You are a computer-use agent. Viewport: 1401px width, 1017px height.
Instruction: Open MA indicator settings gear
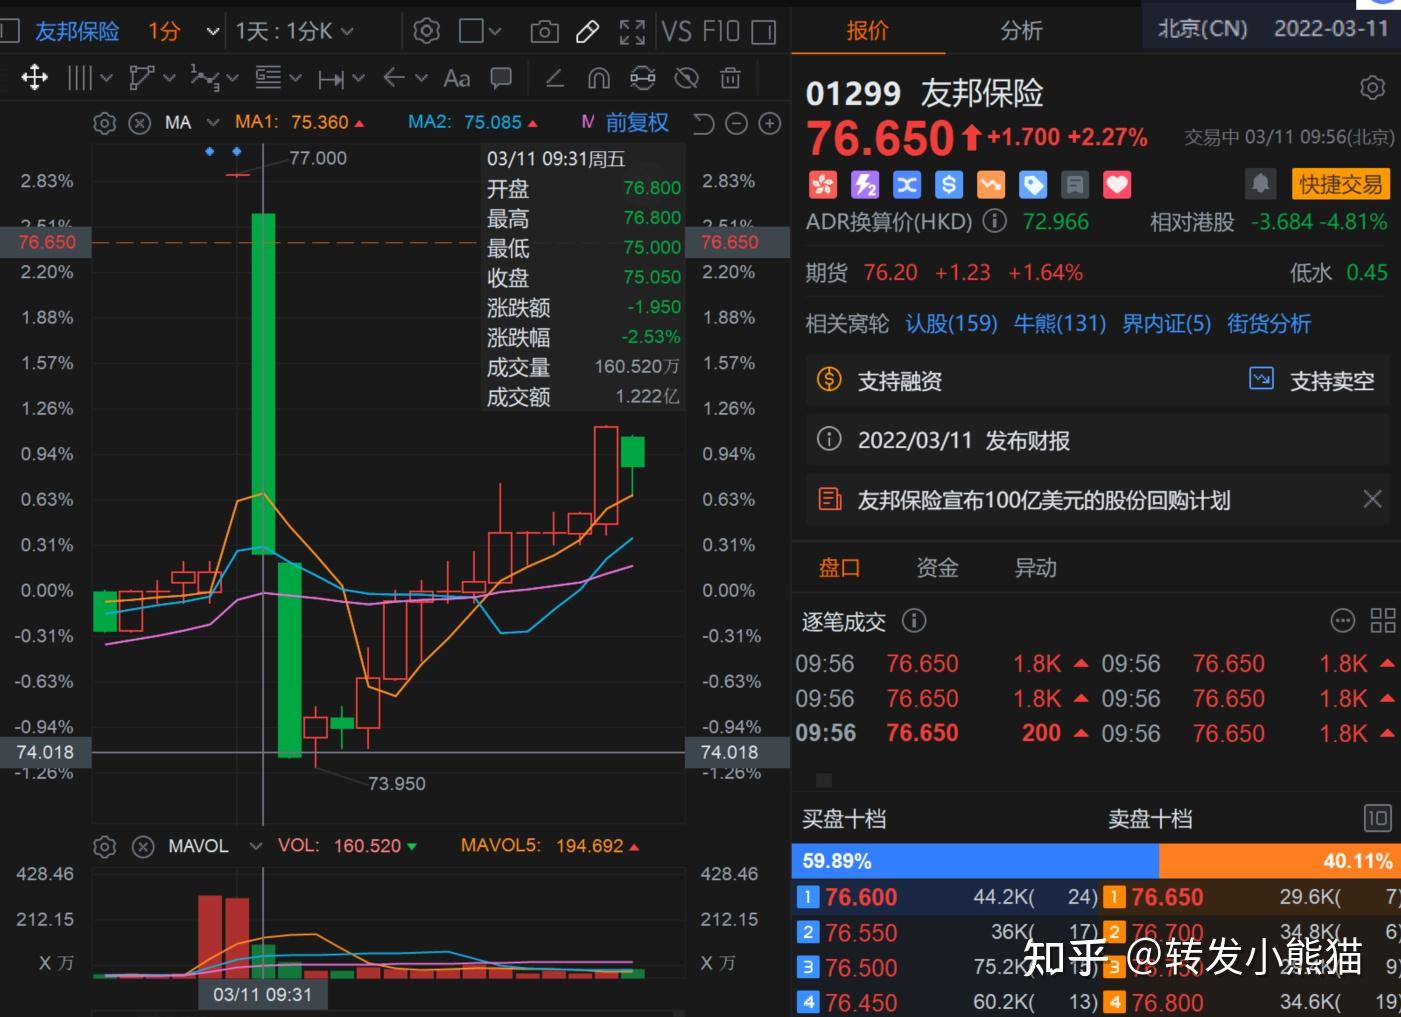(105, 123)
